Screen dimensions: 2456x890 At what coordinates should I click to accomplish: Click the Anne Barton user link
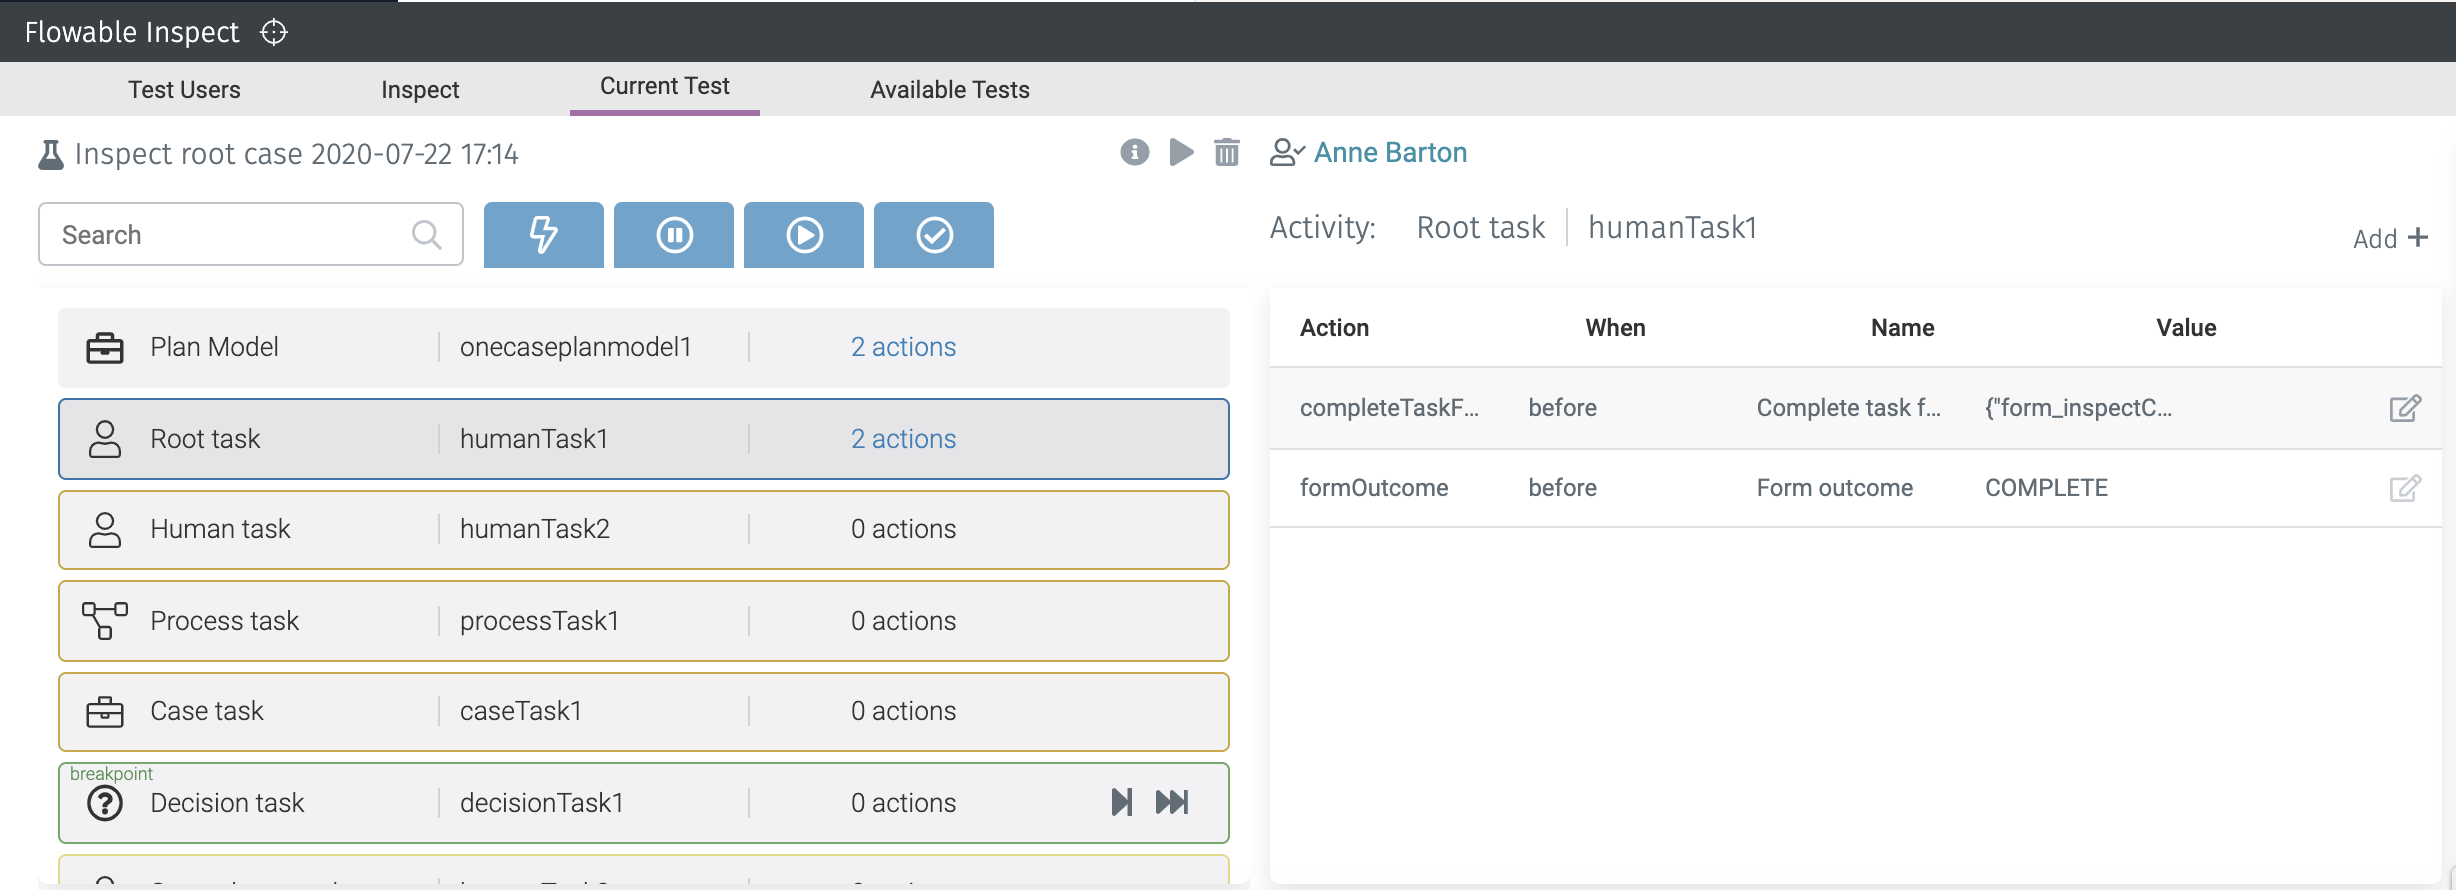(x=1390, y=152)
